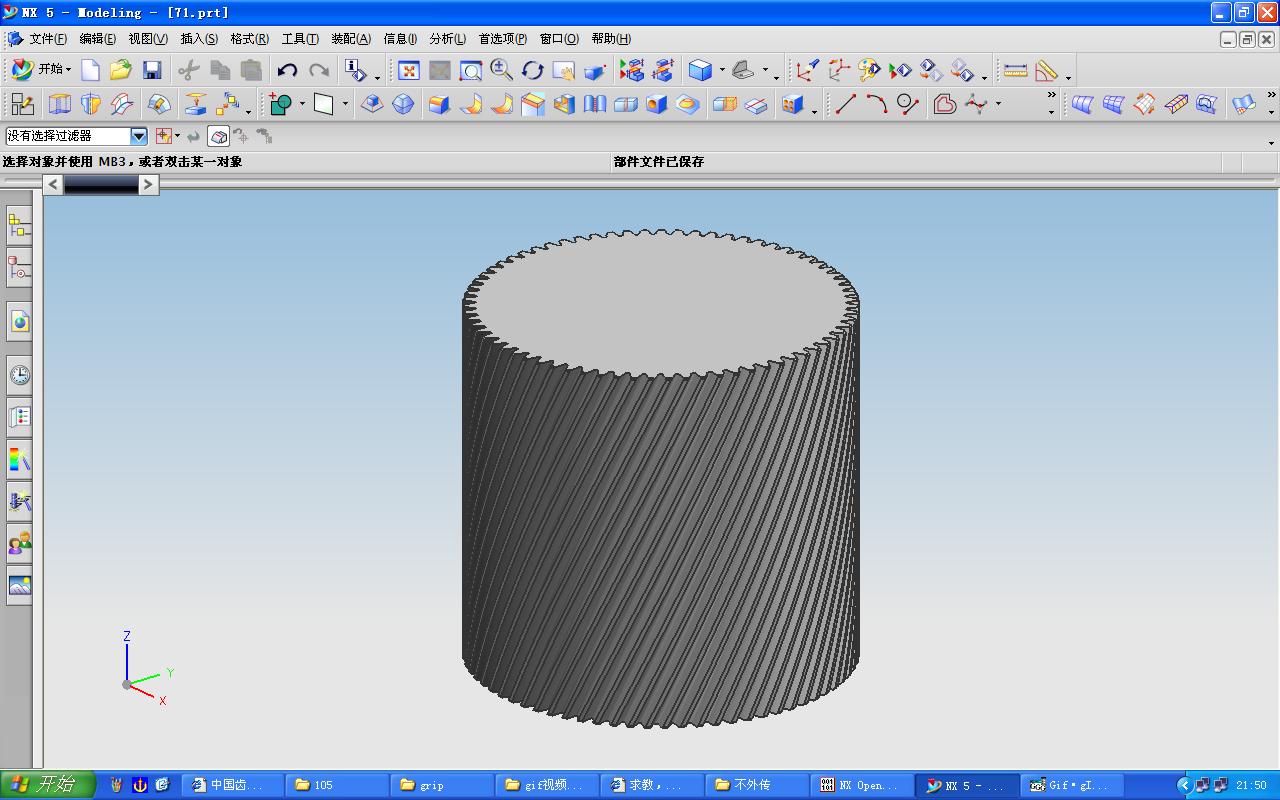Expand the rendering style dropdown arrow
The image size is (1280, 800).
[x=720, y=70]
